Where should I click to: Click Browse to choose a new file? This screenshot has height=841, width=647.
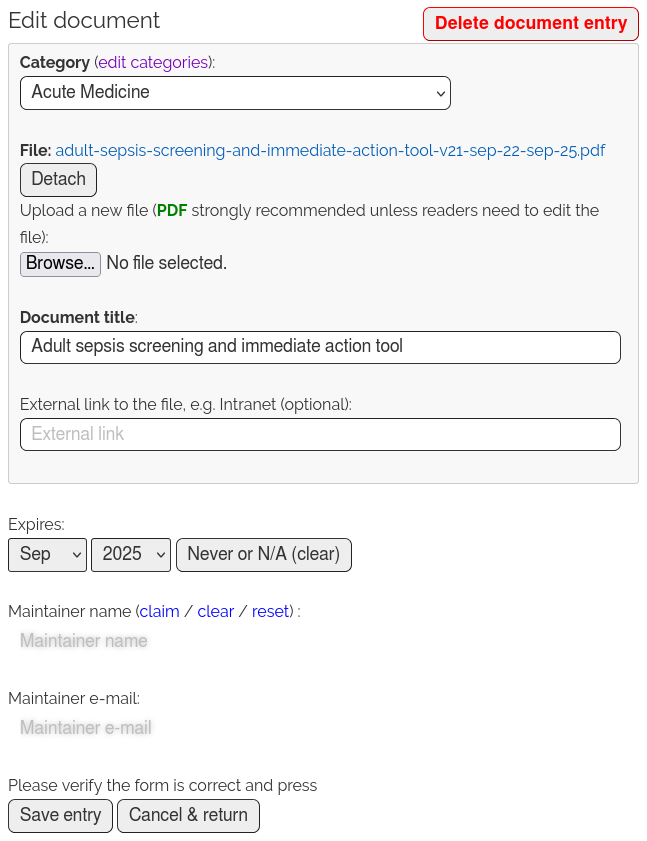tap(60, 264)
